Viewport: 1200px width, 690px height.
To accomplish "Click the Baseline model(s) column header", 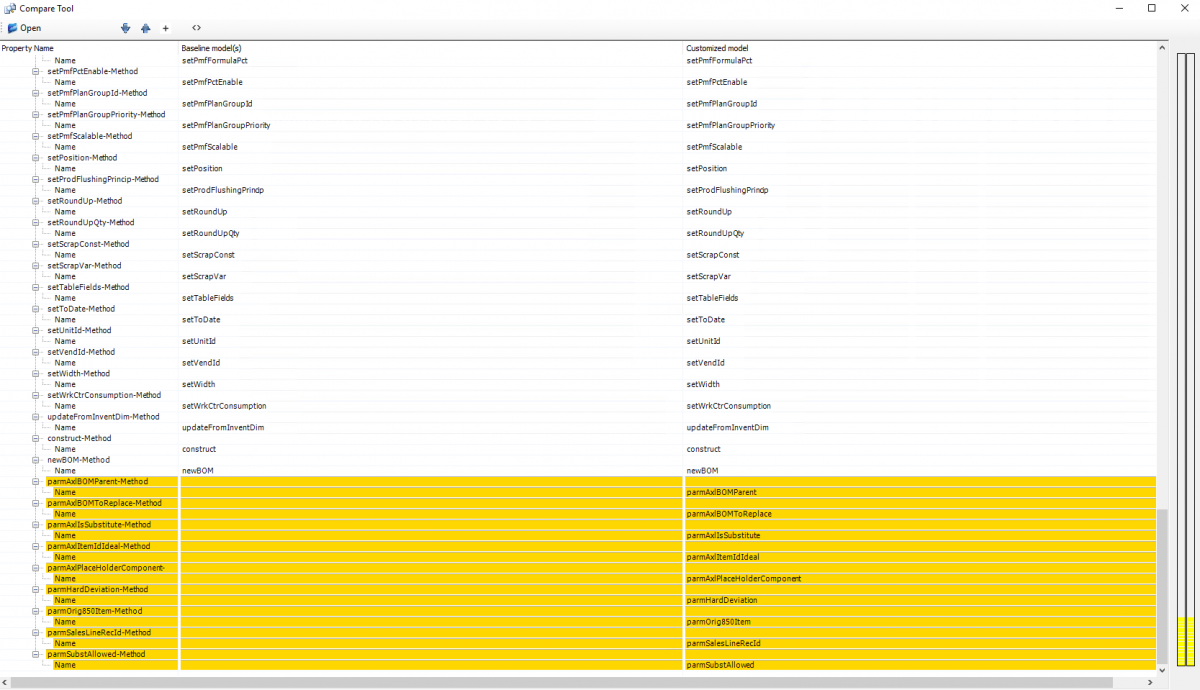I will pos(211,48).
